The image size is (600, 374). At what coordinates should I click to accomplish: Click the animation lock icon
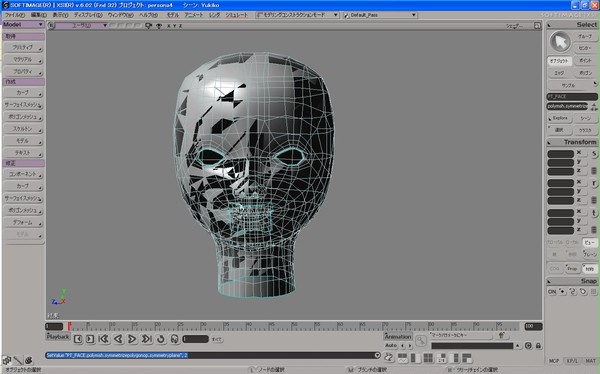[x=538, y=346]
